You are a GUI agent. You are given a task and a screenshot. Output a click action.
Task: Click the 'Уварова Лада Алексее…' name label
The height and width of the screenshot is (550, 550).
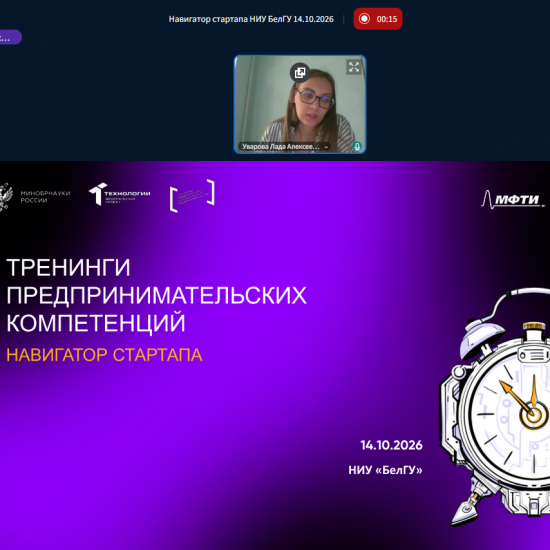[x=281, y=147]
